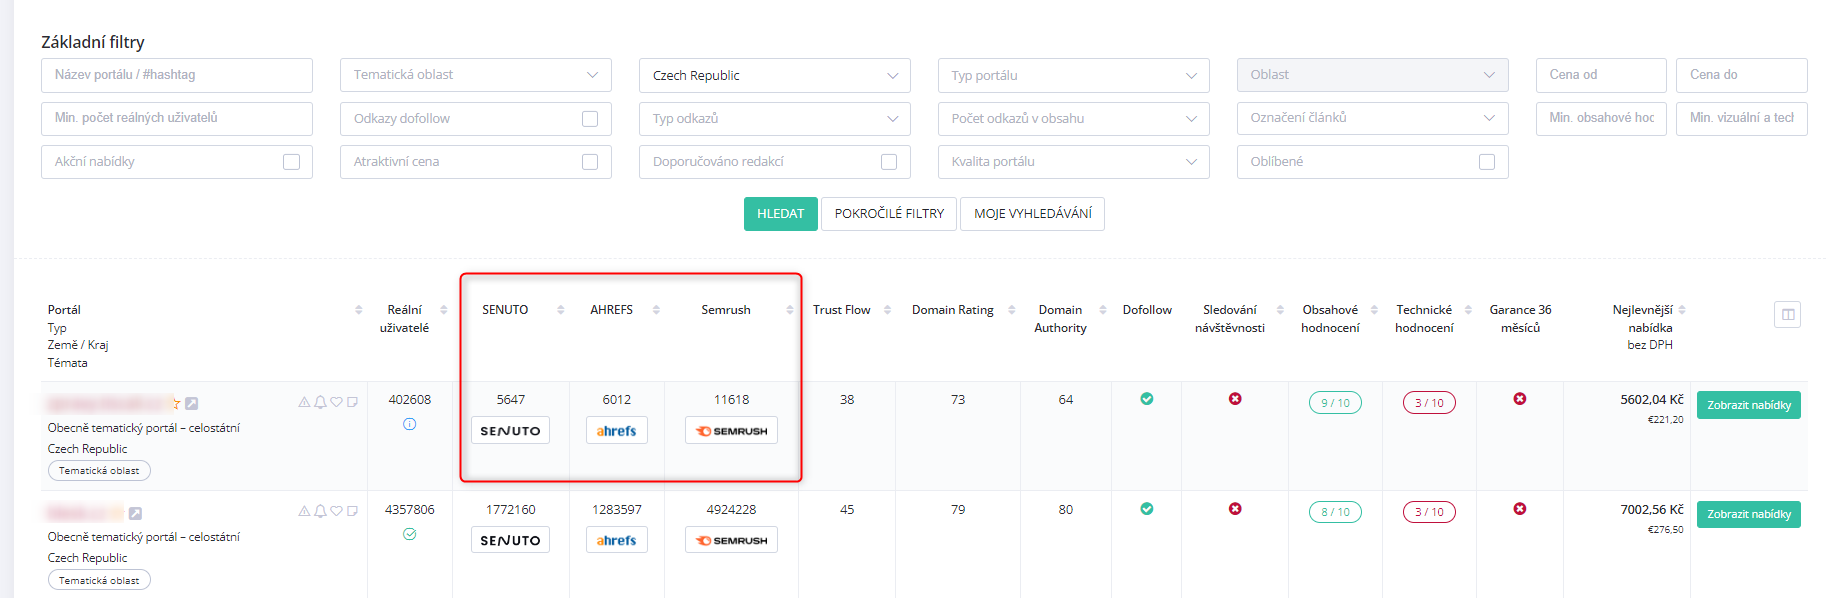
Task: Toggle the Doporučováno redakcí checkbox
Action: point(889,162)
